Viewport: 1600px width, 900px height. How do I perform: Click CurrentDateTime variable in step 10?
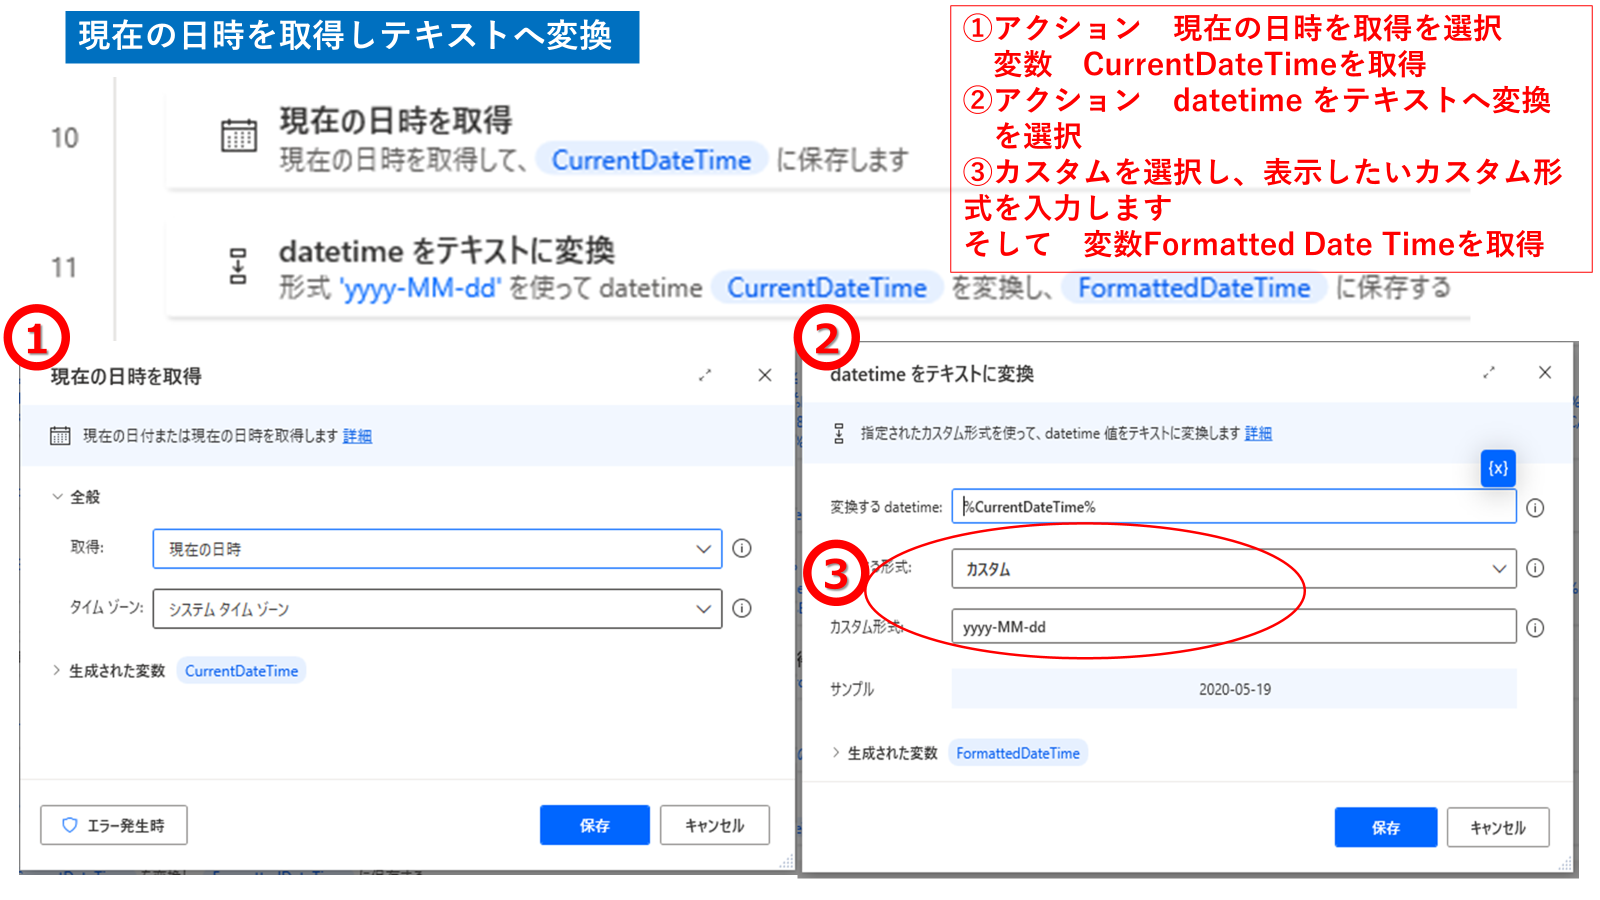coord(651,160)
